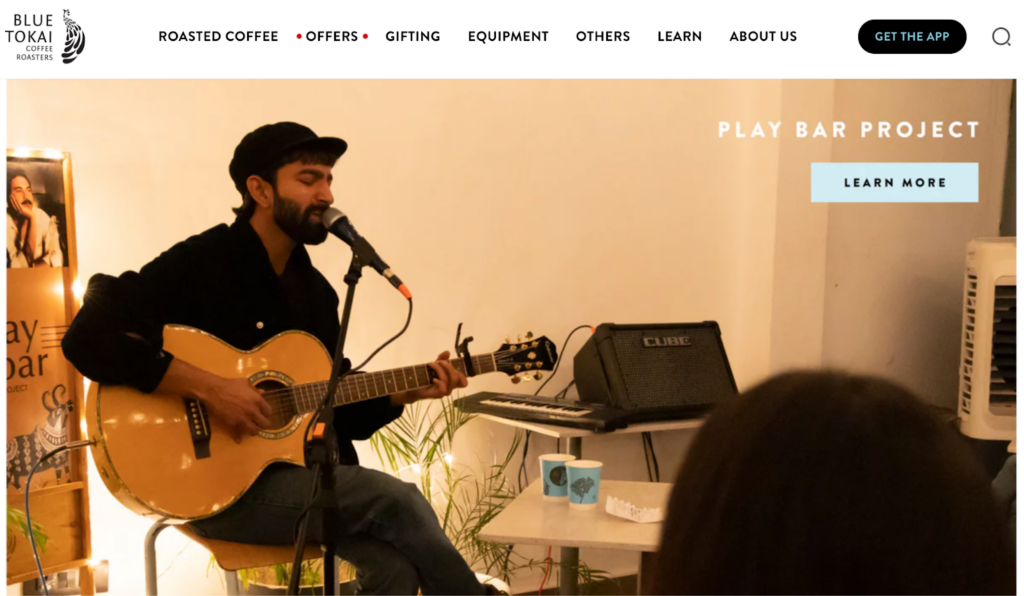Click the Blue Tokai bird logo icon

click(x=73, y=37)
